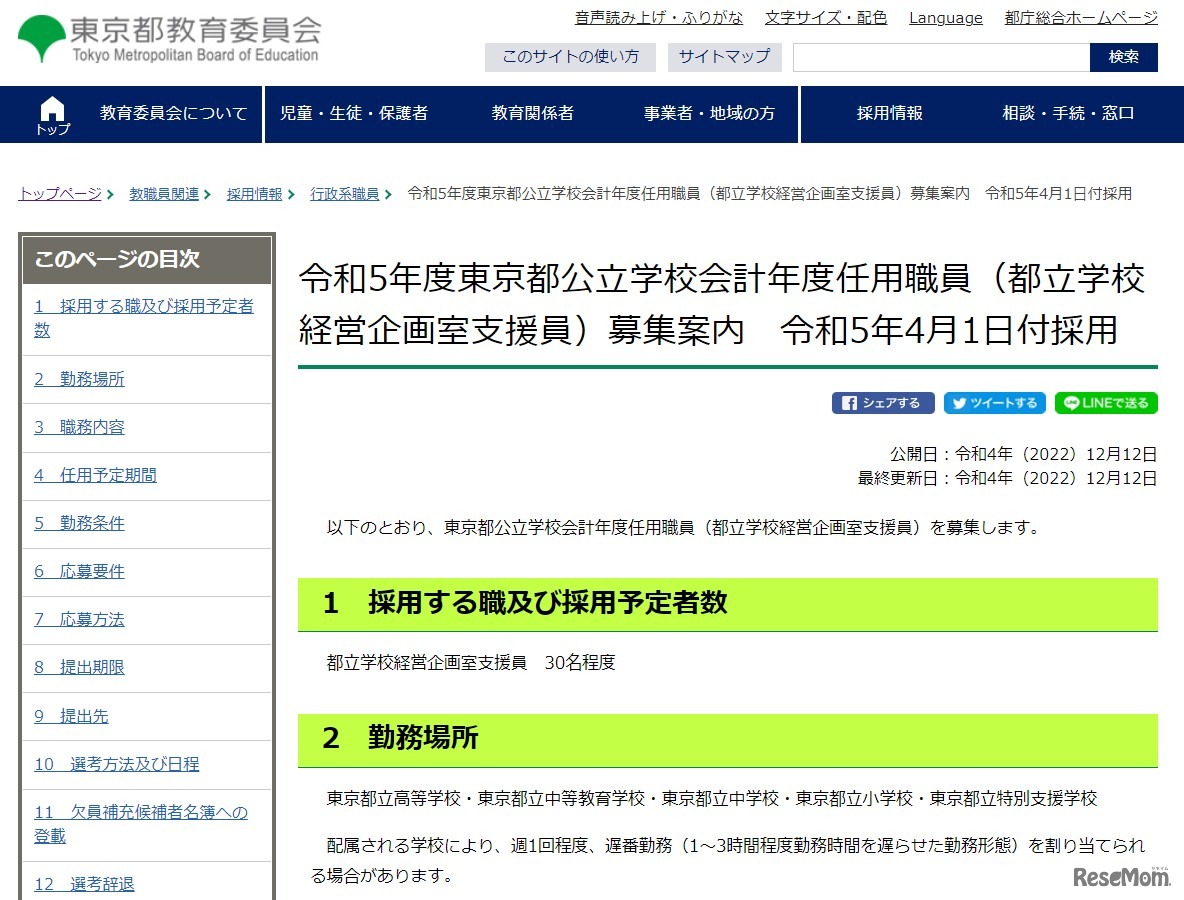Open the 音声読み上げ・ふりがな link

(x=659, y=17)
